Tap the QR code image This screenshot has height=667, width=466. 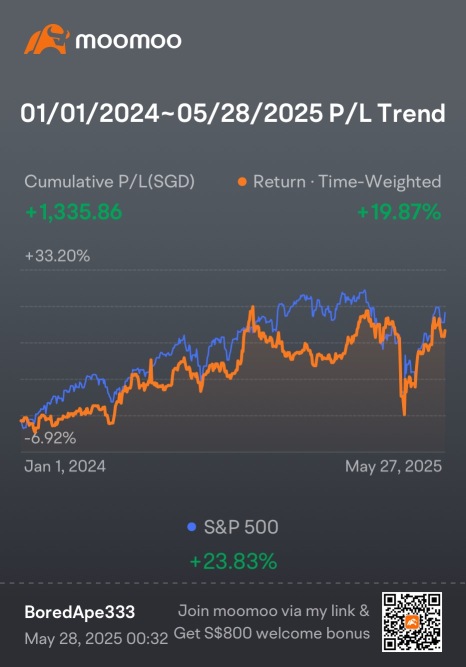[412, 622]
